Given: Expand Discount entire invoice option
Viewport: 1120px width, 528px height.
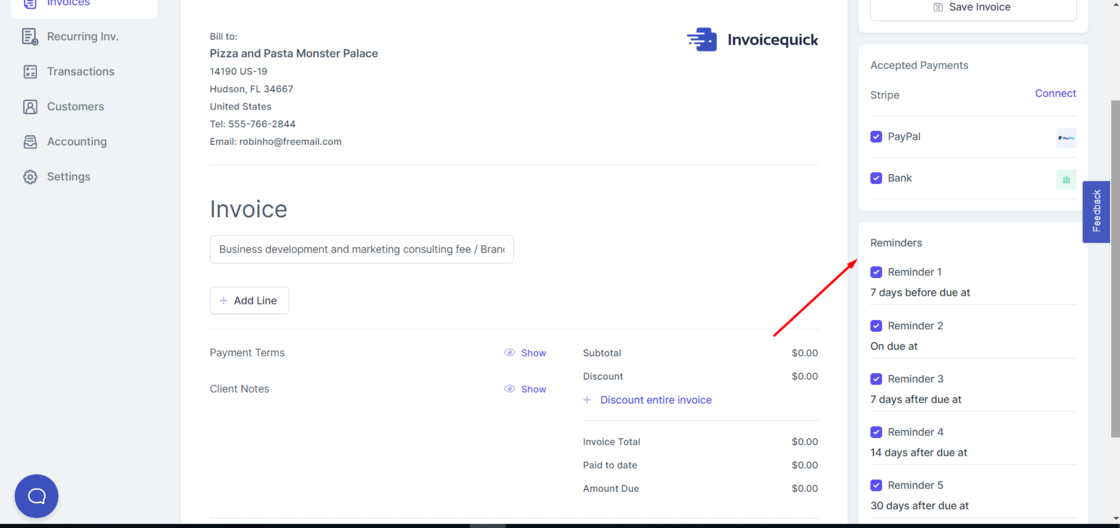Looking at the screenshot, I should coord(655,400).
